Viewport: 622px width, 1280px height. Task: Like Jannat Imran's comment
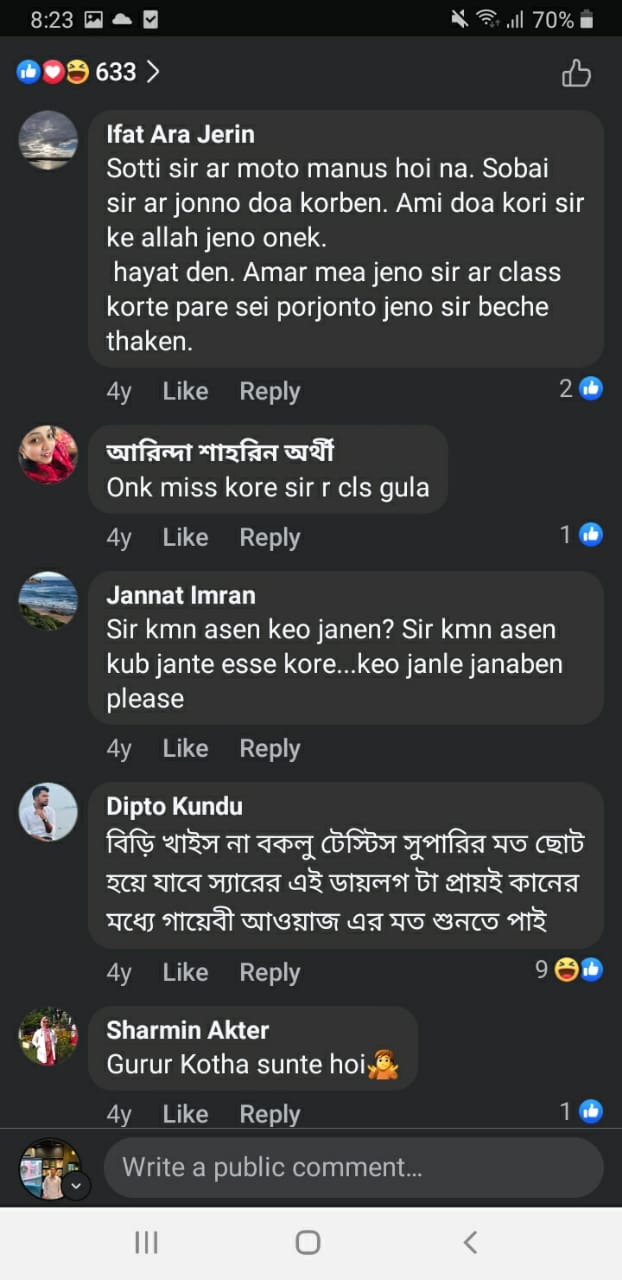(185, 748)
